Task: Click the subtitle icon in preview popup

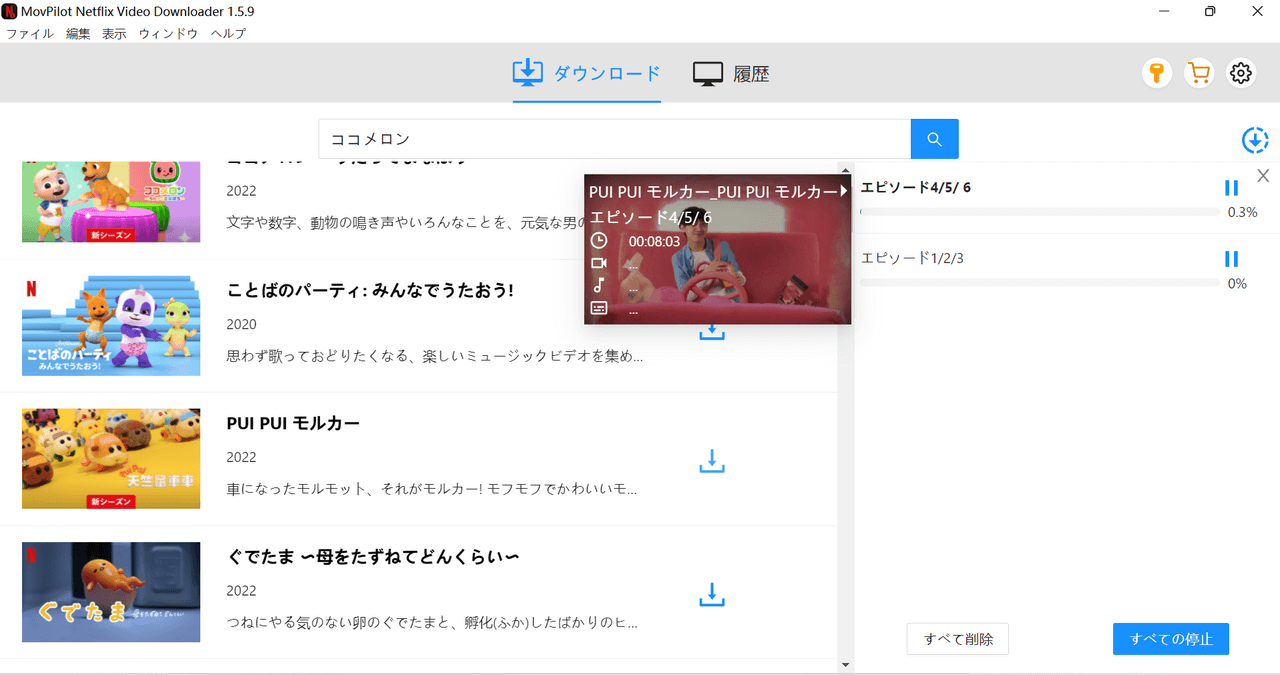Action: (x=599, y=309)
